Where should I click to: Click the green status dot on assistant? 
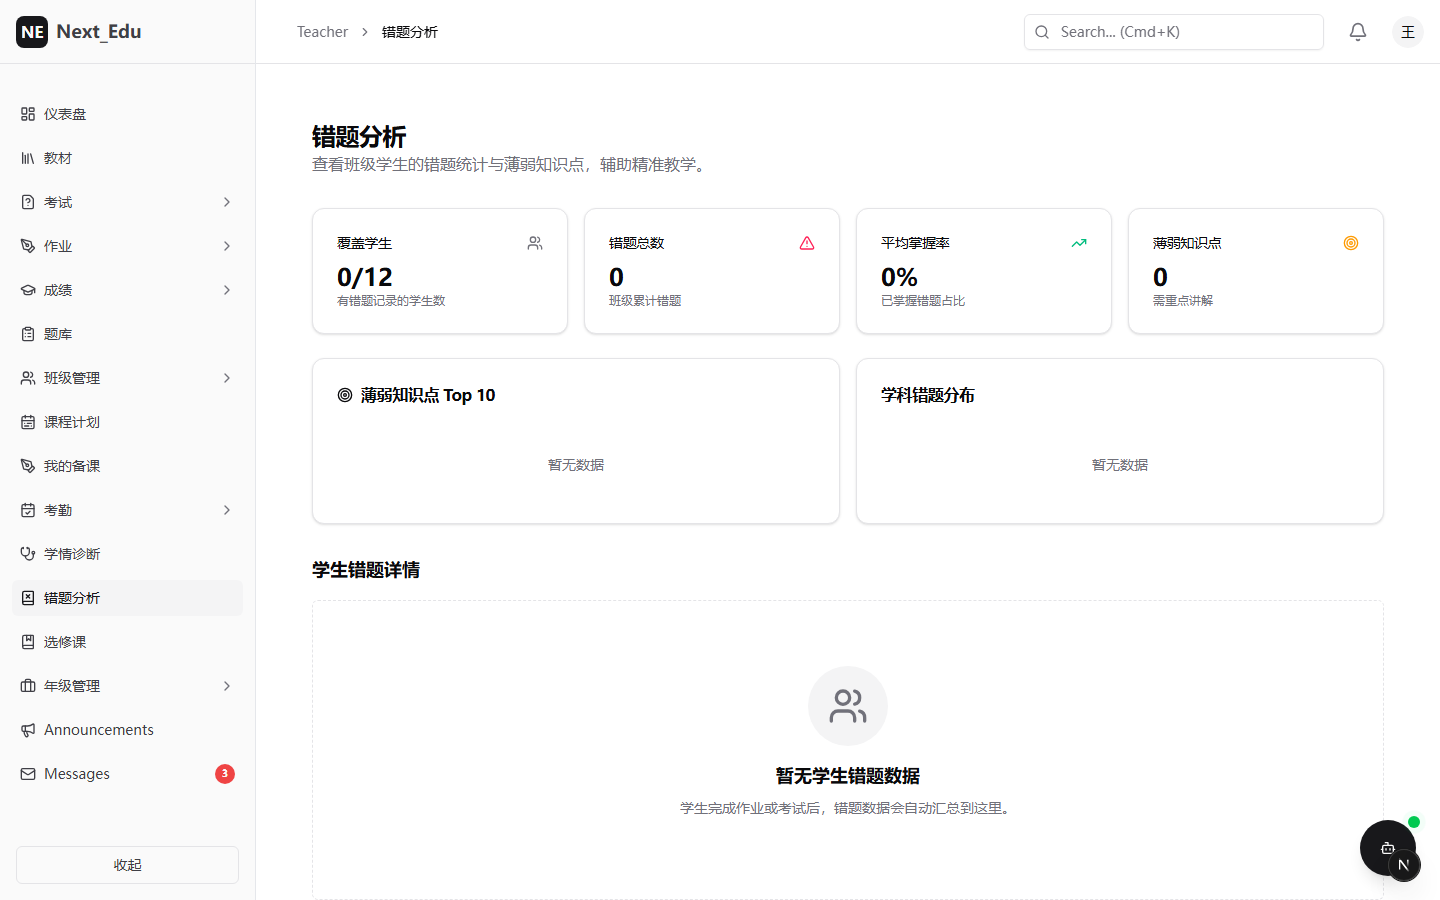pyautogui.click(x=1414, y=822)
